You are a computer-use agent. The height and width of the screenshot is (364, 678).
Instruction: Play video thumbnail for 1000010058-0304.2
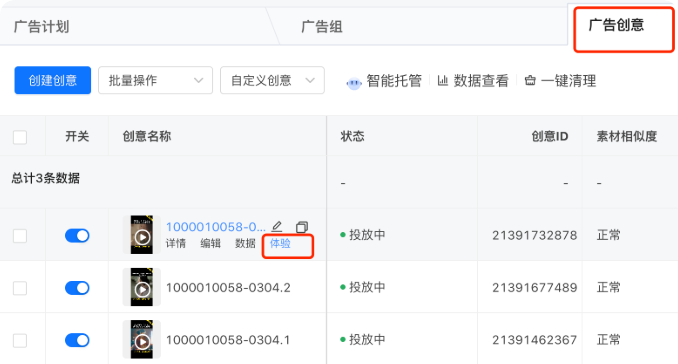[142, 287]
